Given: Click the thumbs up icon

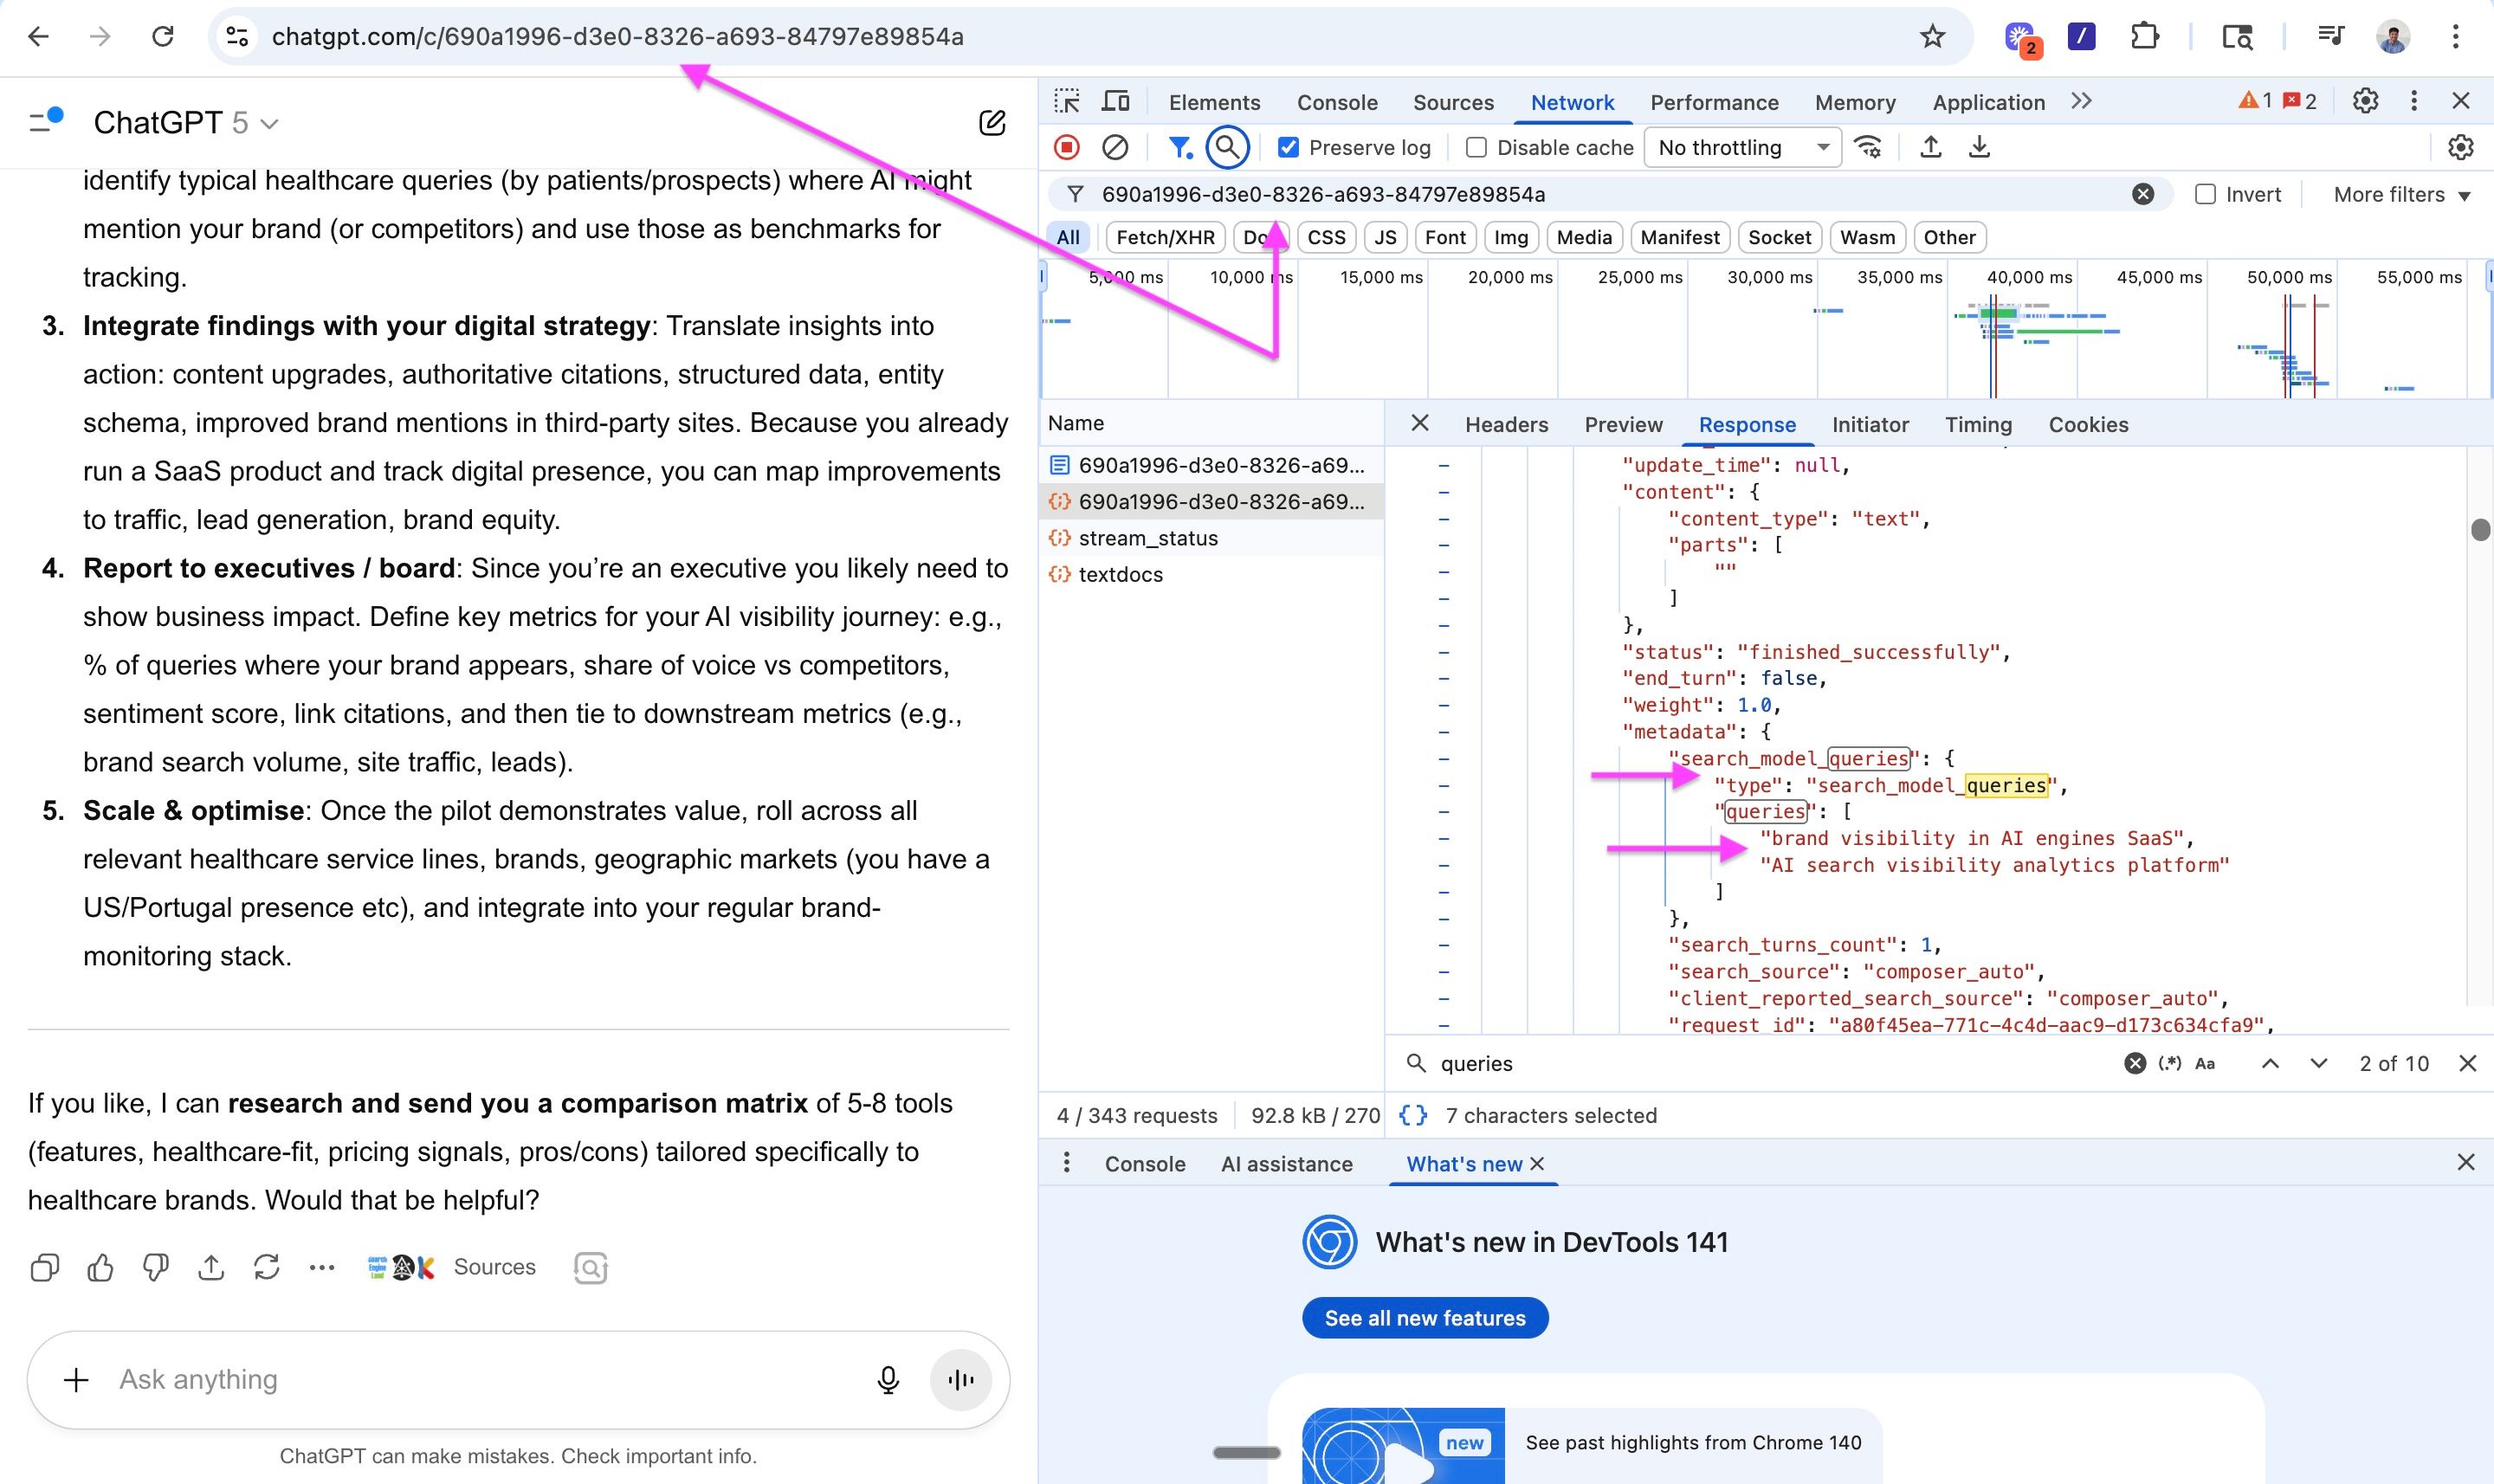Looking at the screenshot, I should click(100, 1267).
